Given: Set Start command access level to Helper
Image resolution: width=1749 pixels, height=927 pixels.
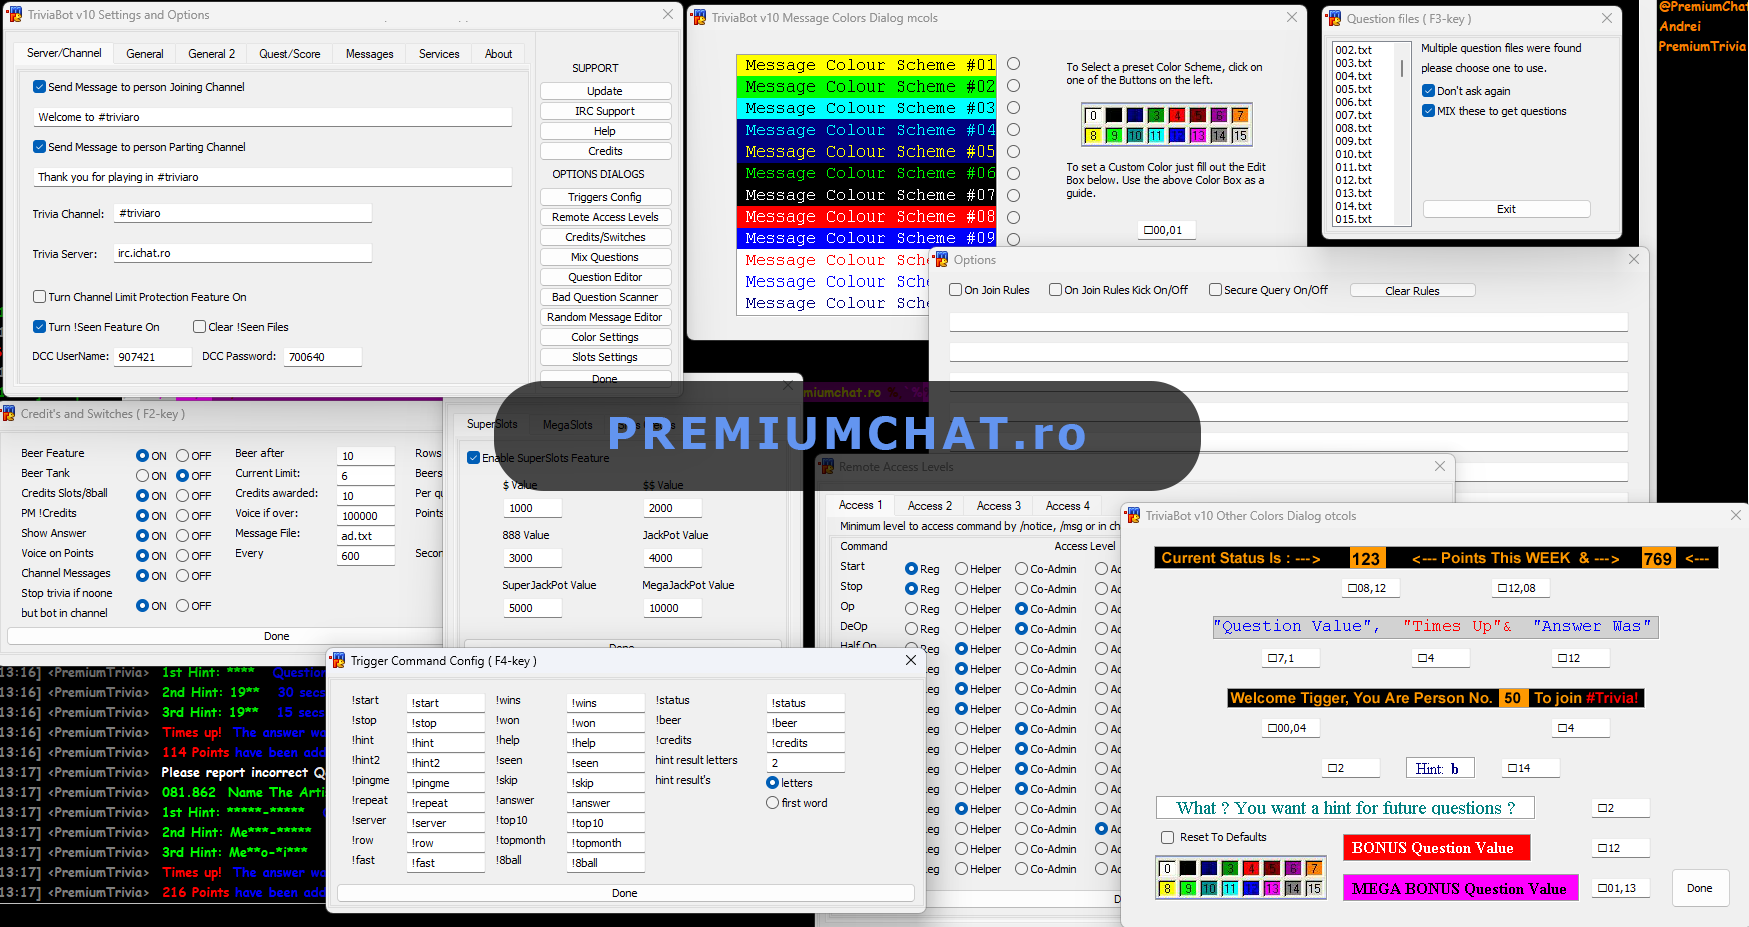Looking at the screenshot, I should 961,569.
